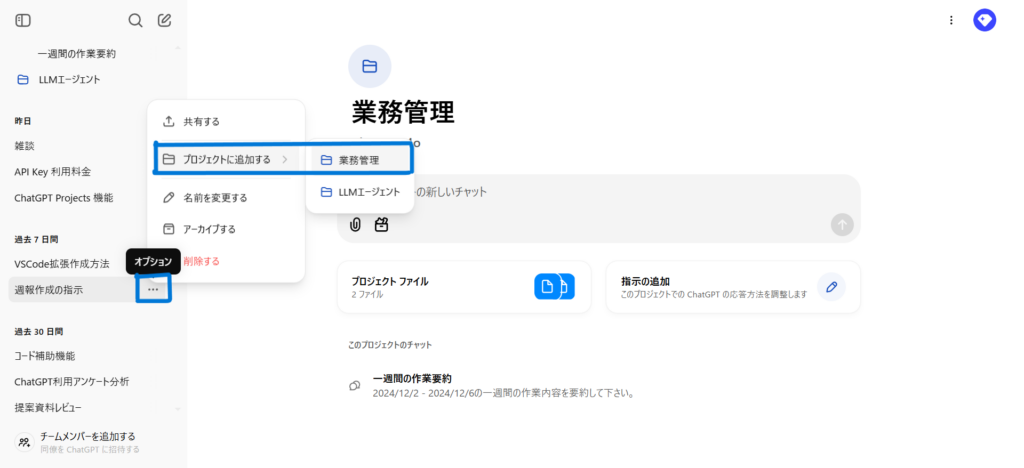1024x468 pixels.
Task: Choose 名前を変更する from the context menu
Action: pyautogui.click(x=215, y=198)
